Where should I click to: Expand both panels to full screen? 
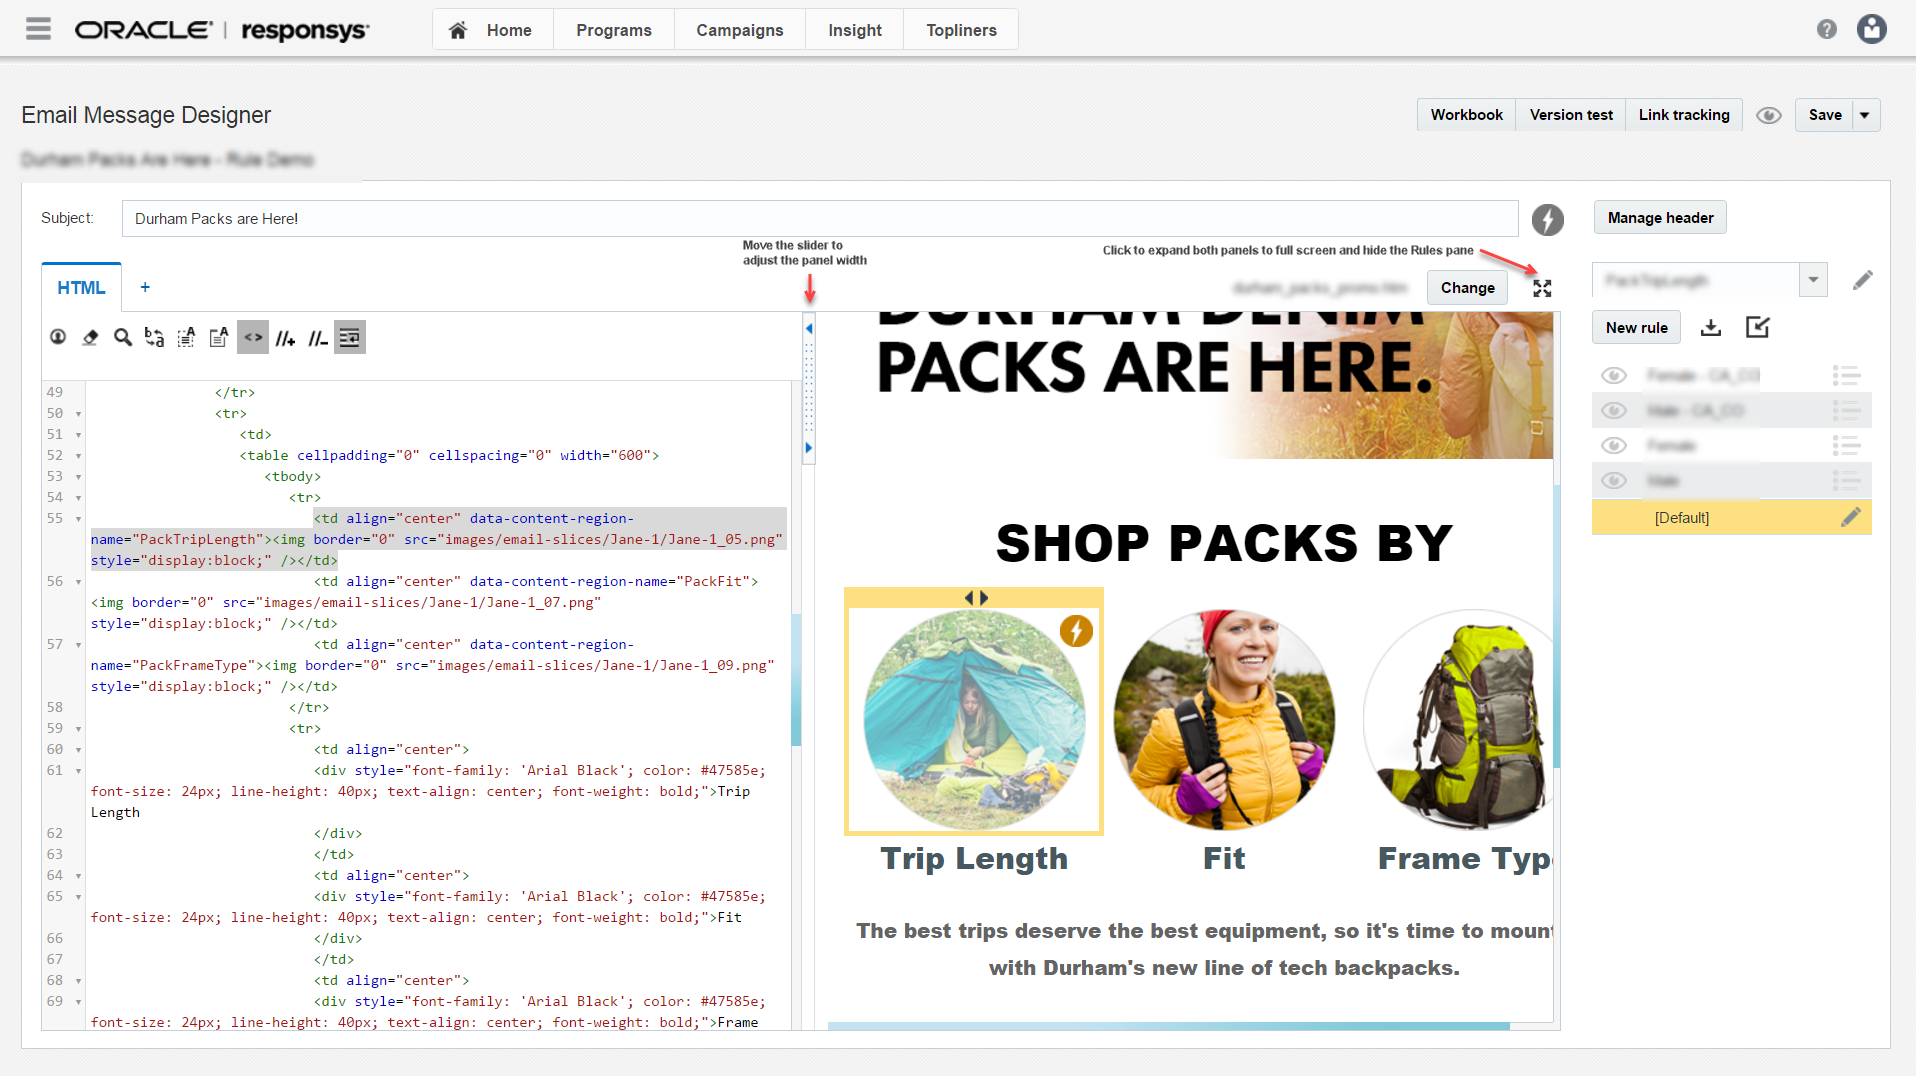[1542, 288]
